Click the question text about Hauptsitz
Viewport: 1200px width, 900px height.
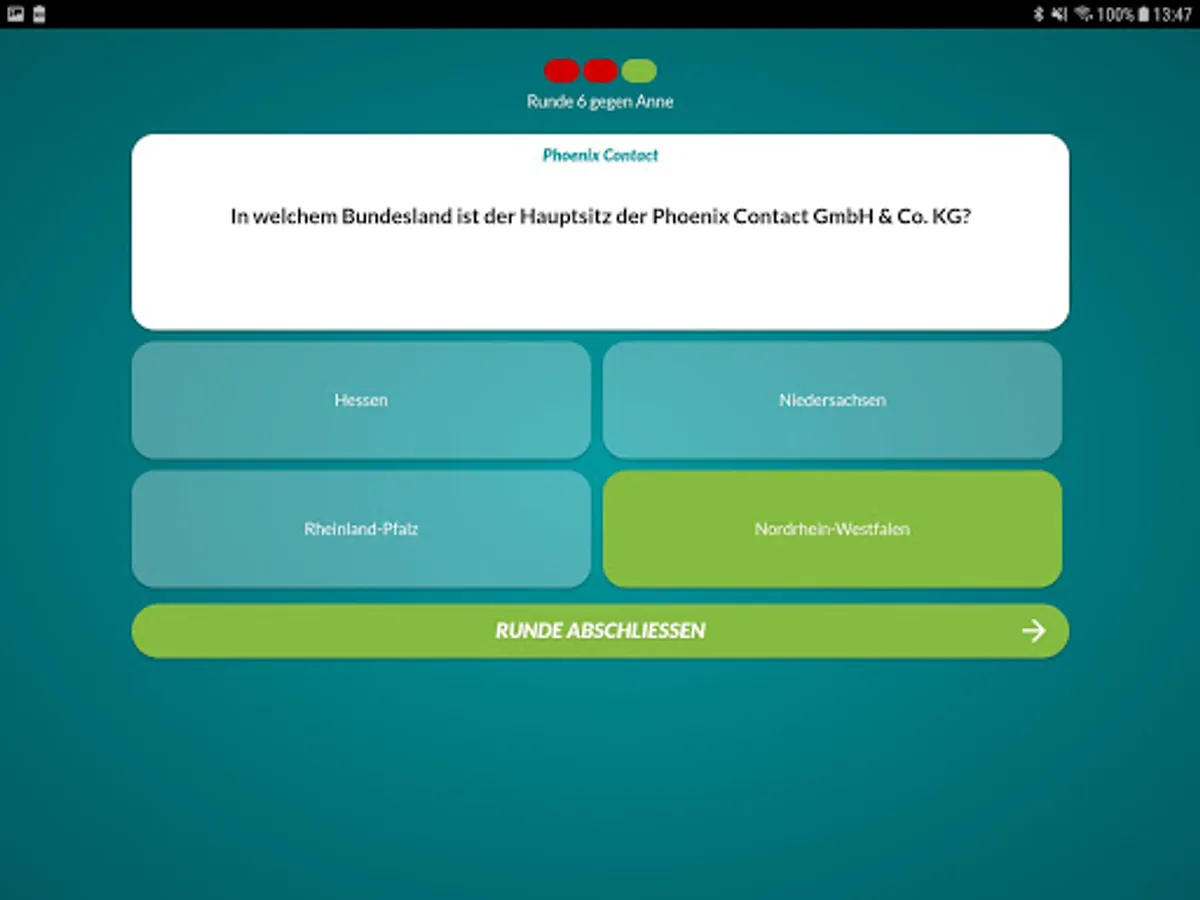tap(600, 216)
